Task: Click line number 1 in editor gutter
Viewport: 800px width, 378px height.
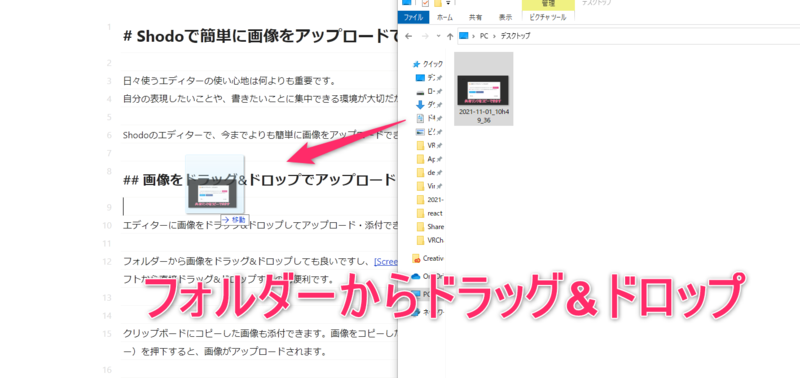Action: pyautogui.click(x=109, y=27)
